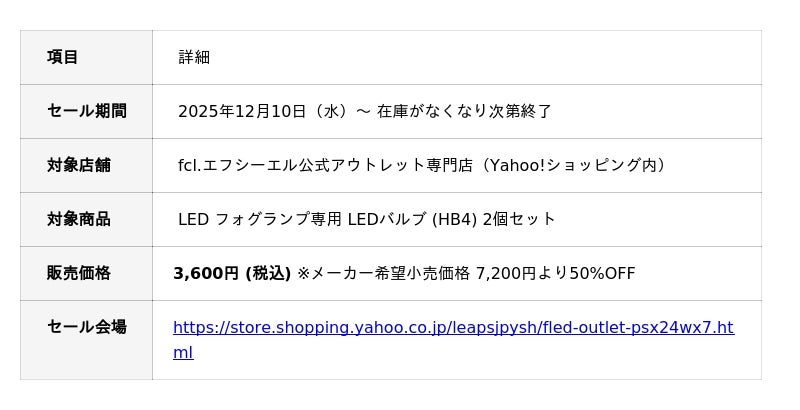Click the Yahoo!ショッピング内 text

(576, 165)
